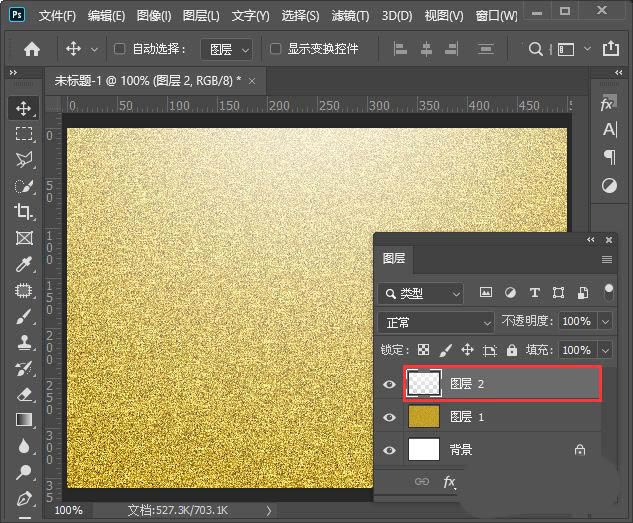Open the Styles fx panel icon
The image size is (633, 523).
pos(609,104)
